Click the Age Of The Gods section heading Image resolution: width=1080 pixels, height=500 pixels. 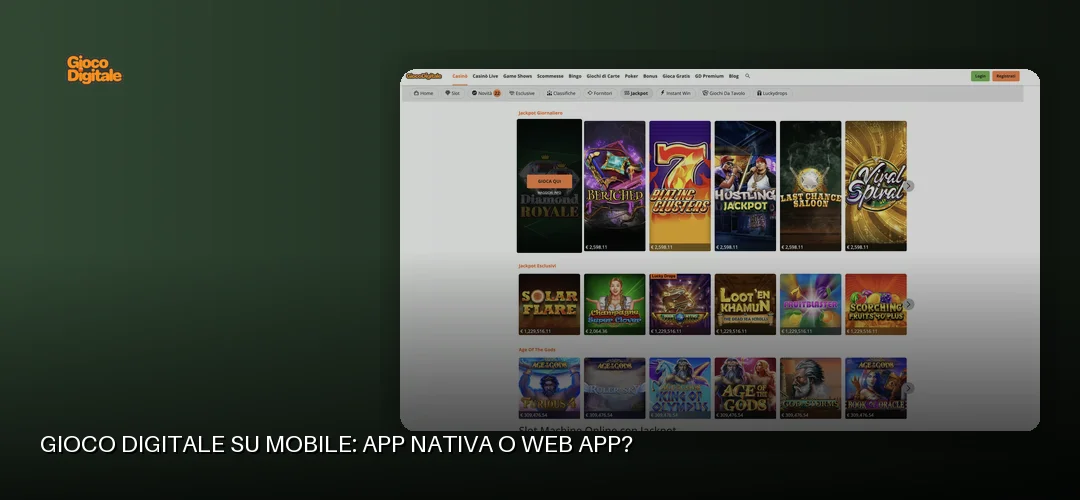[x=537, y=350]
